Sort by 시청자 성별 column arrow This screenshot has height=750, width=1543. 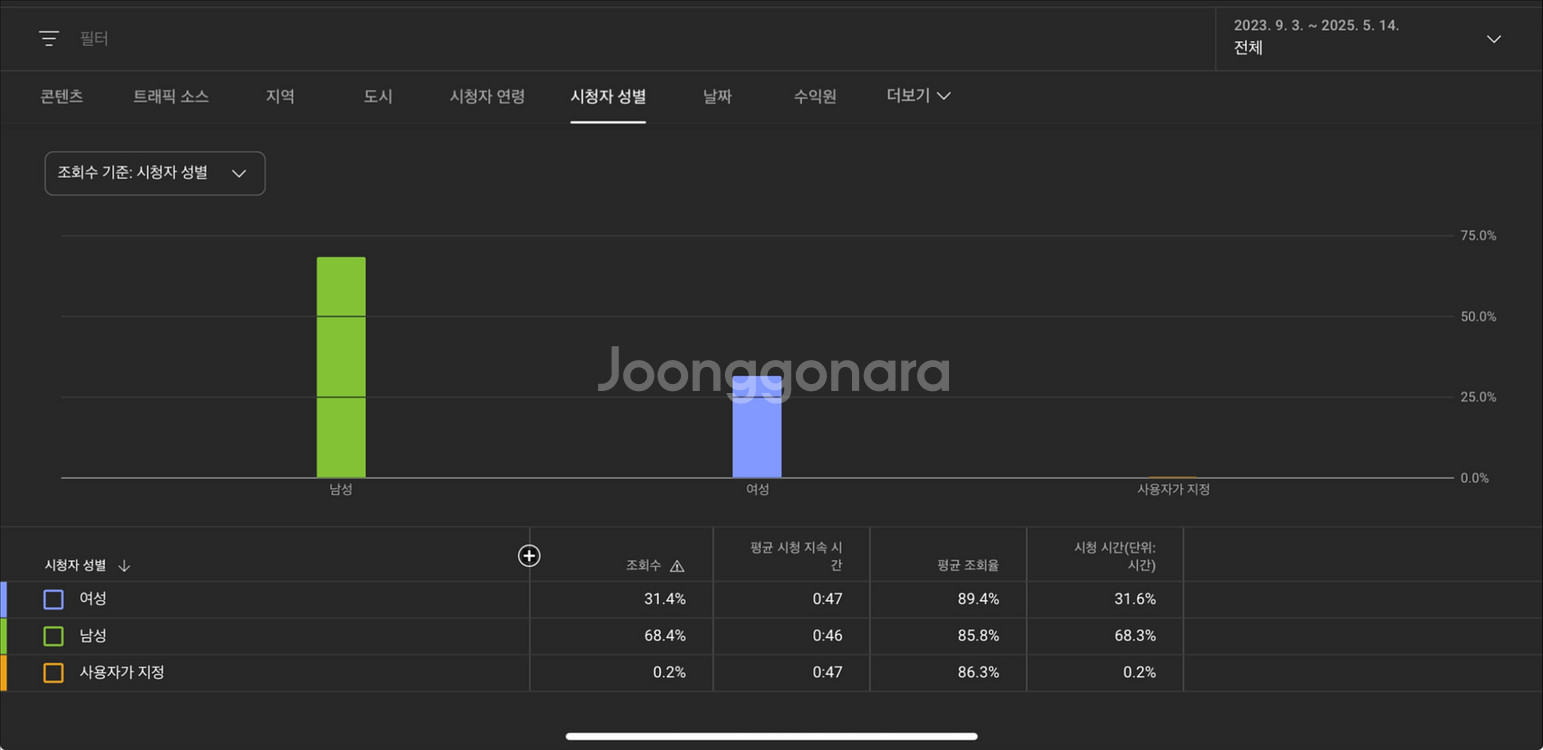pos(124,566)
